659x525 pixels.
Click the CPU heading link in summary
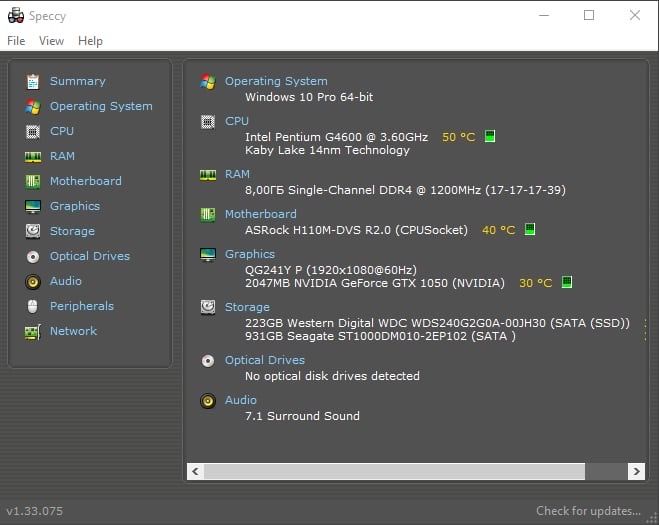[x=237, y=121]
